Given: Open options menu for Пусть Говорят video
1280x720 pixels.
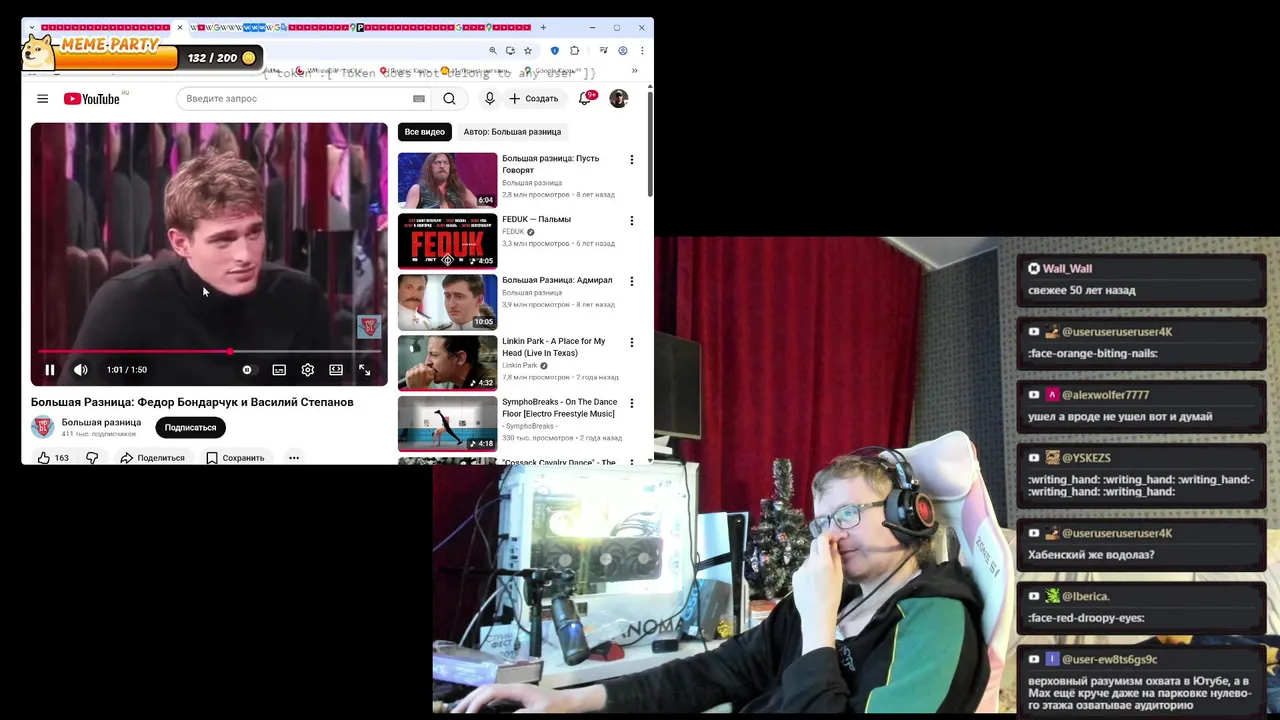Looking at the screenshot, I should tap(631, 160).
